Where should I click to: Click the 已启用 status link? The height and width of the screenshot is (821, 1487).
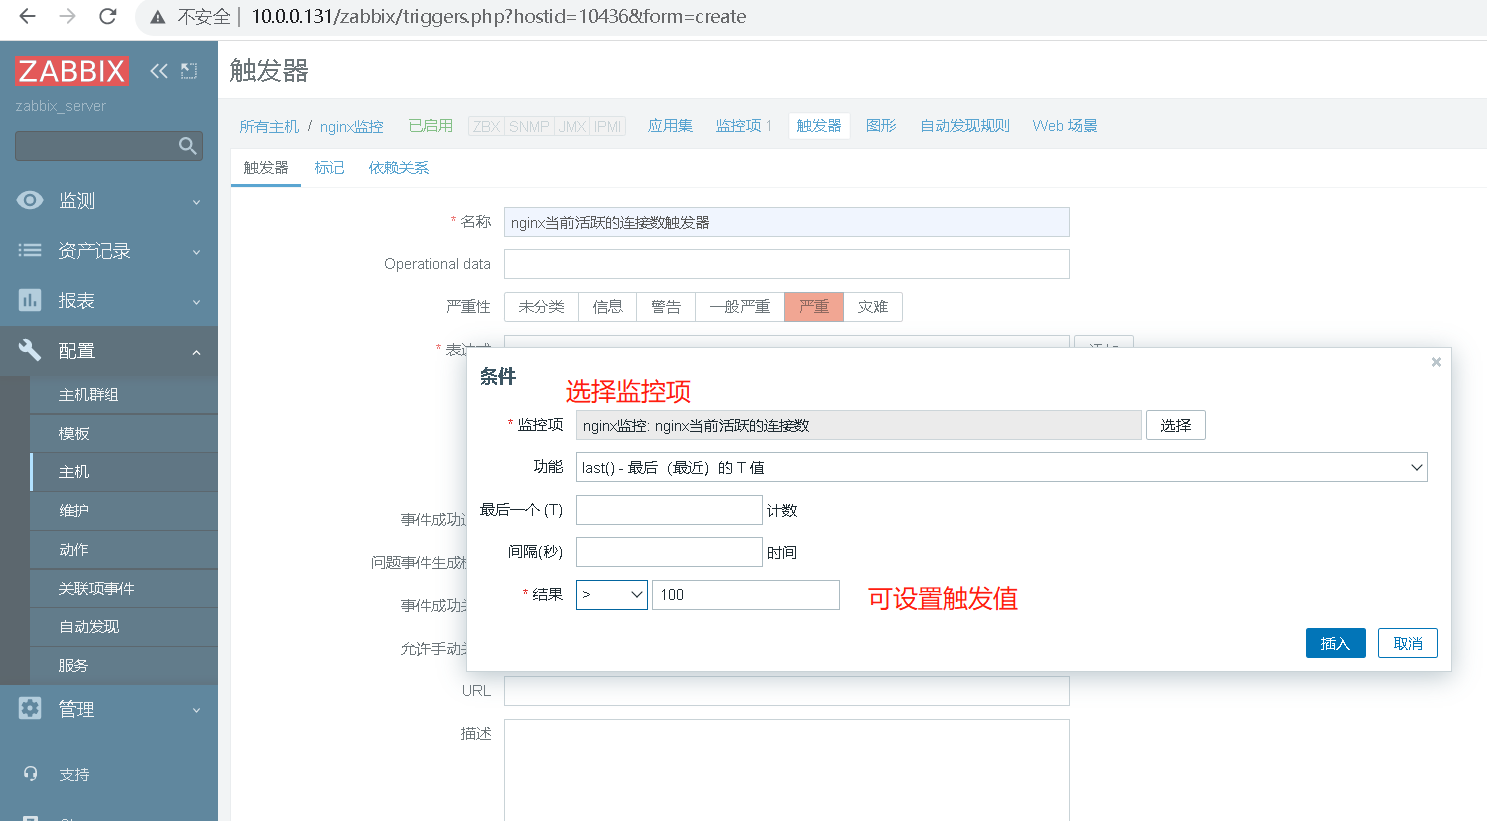pos(431,126)
